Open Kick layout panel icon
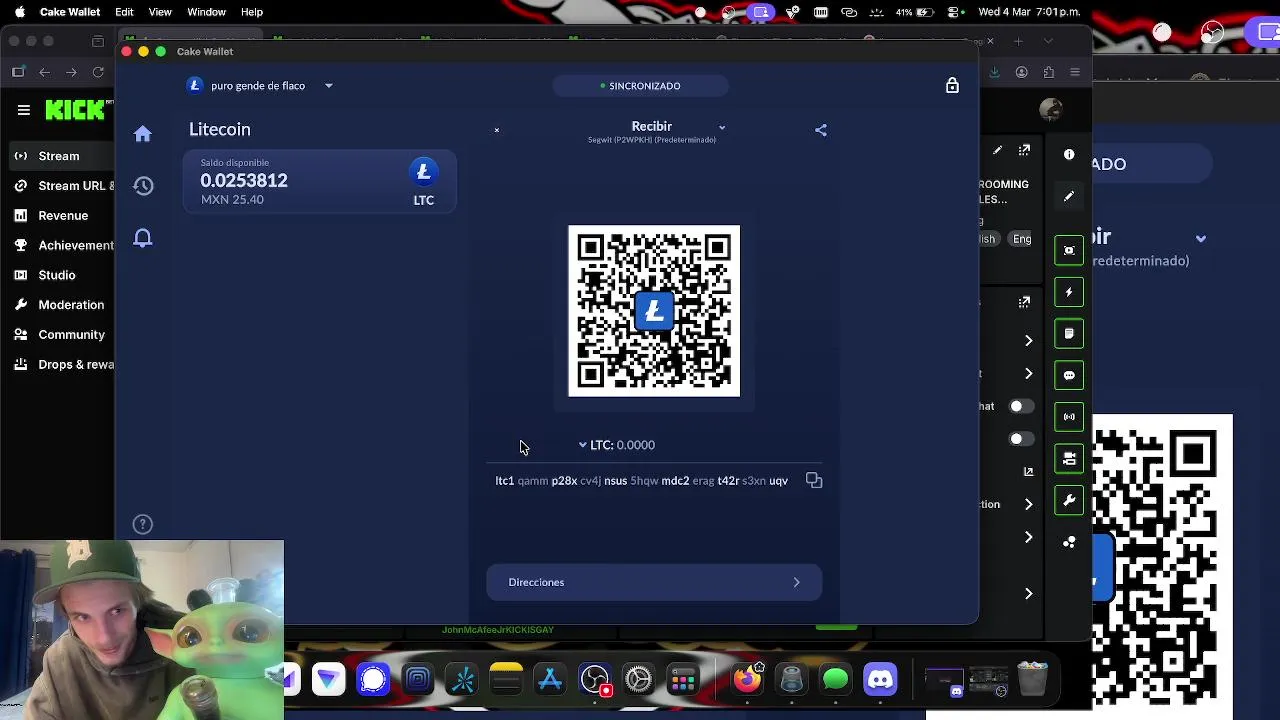The image size is (1280, 720). 1069,458
